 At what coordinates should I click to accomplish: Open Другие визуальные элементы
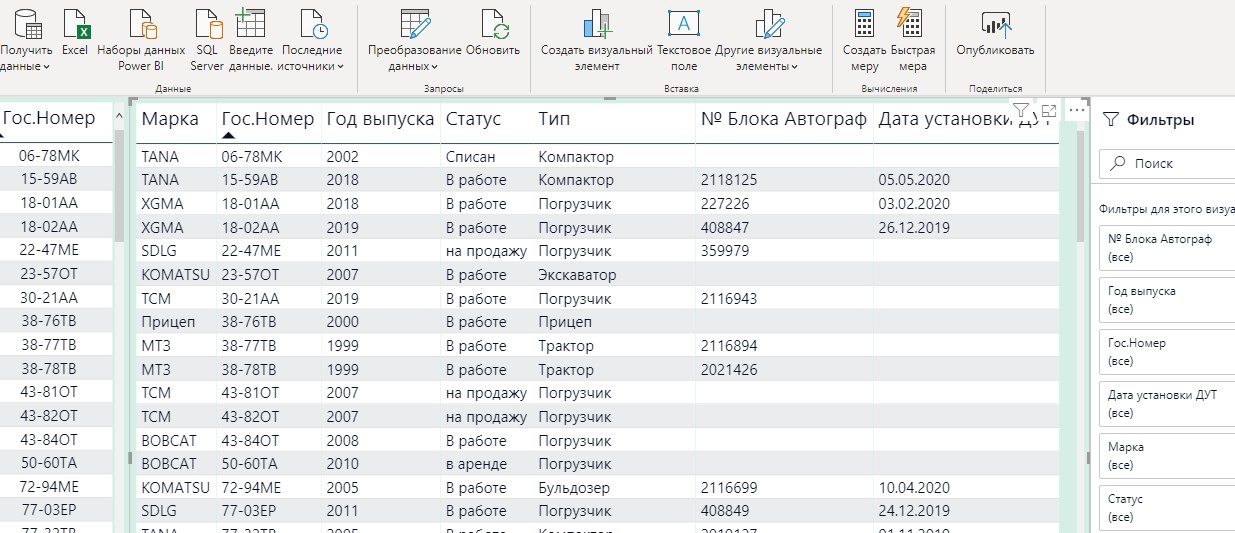(x=769, y=38)
